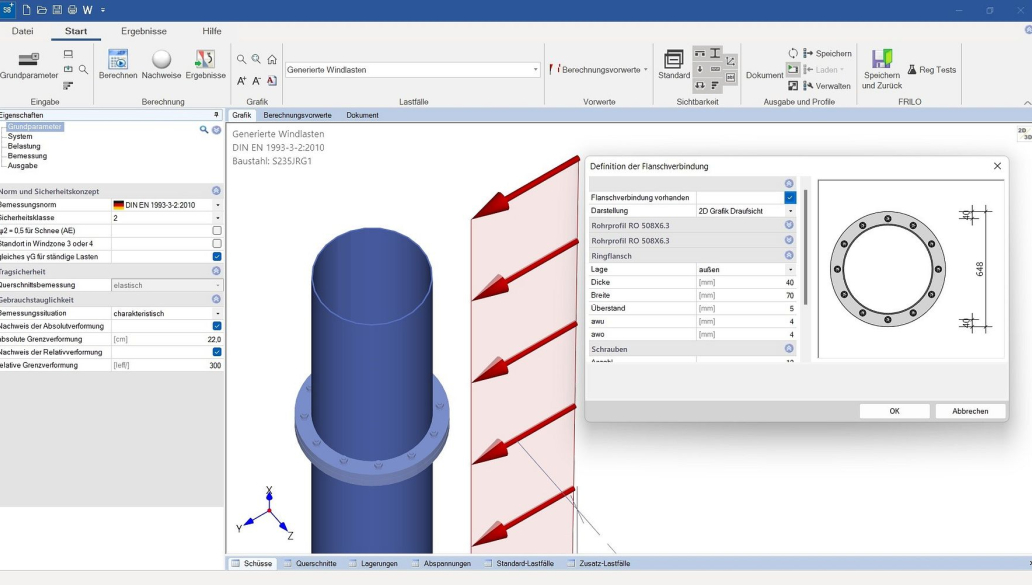Enable ψ2 = 0.5 für Schnee checkbox
This screenshot has width=1032, height=585.
(217, 231)
